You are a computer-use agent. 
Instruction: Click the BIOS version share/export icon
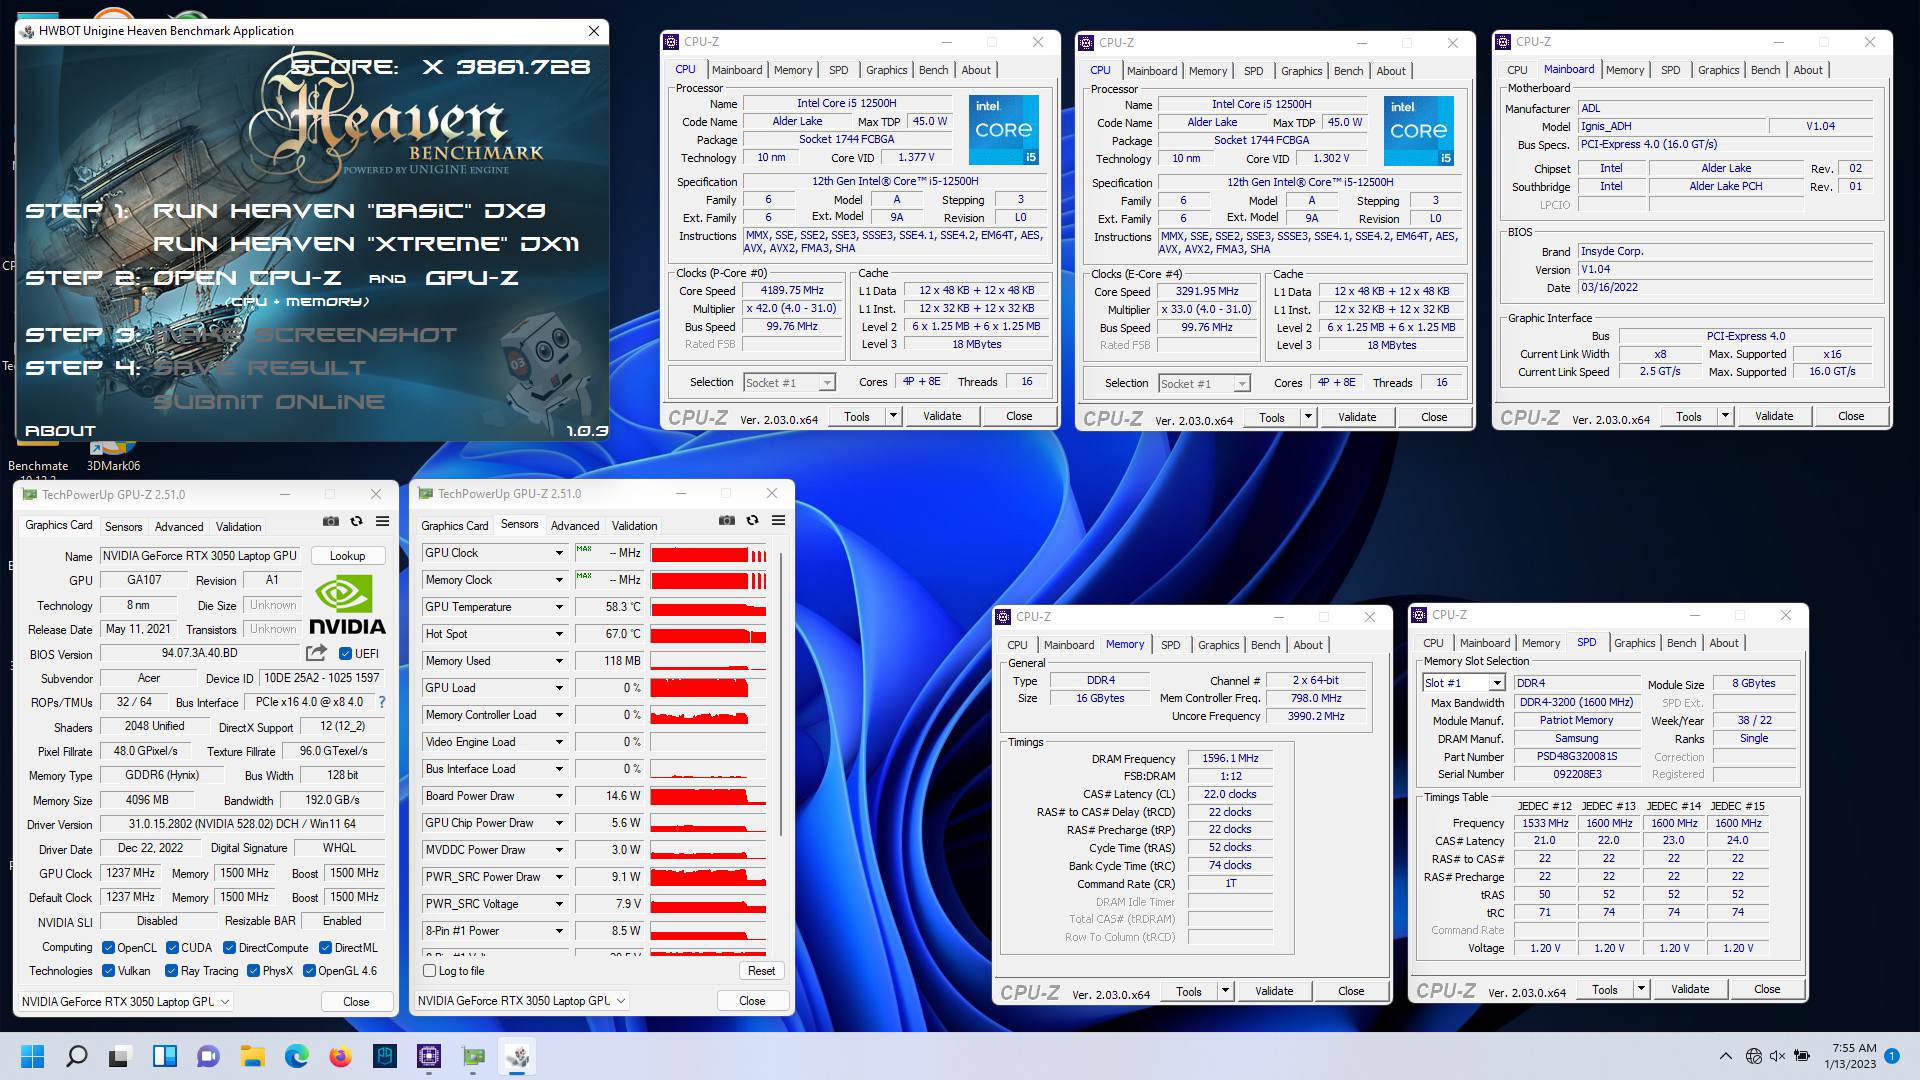316,653
